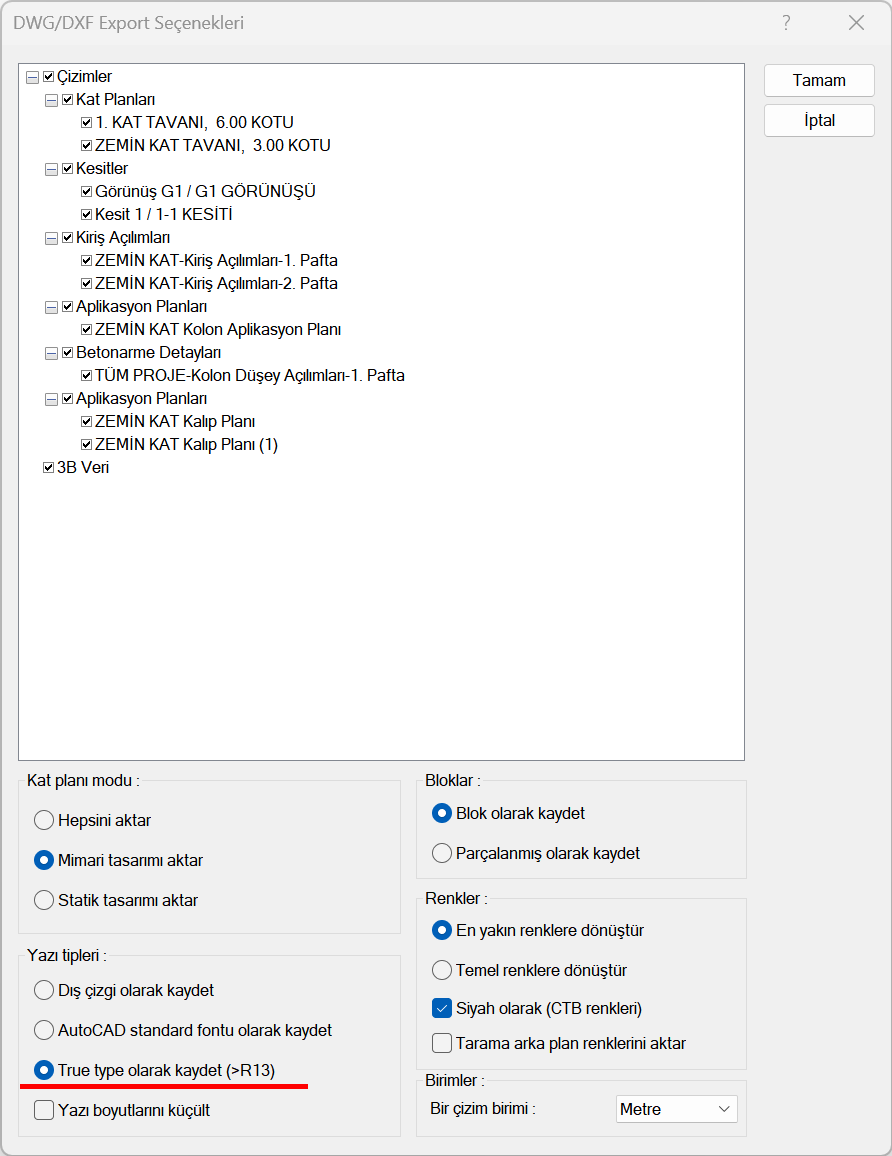This screenshot has width=892, height=1156.
Task: Select Hepsini aktar radio option
Action: tap(44, 820)
